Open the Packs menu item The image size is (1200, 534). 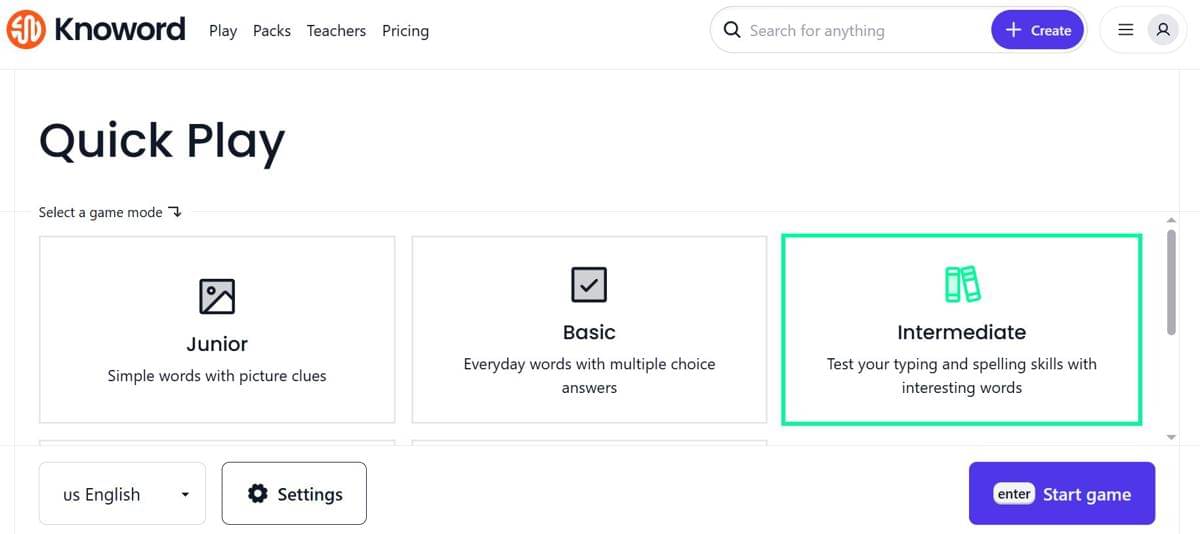pos(271,31)
